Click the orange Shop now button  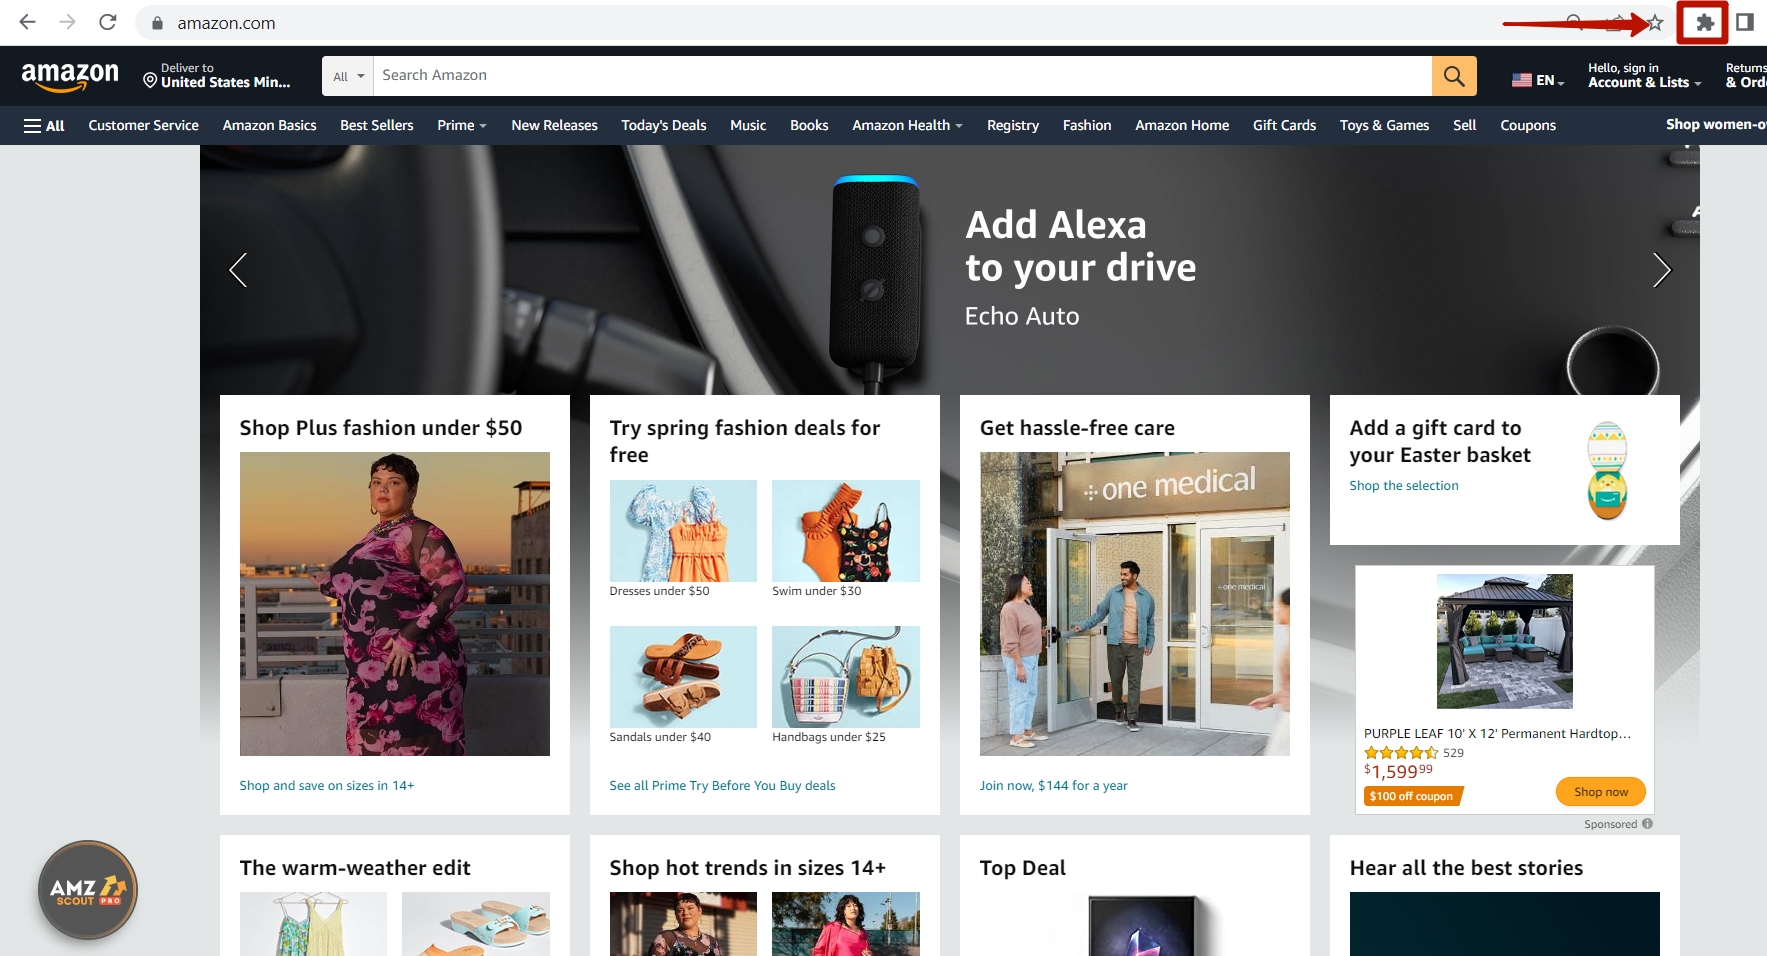(1601, 792)
